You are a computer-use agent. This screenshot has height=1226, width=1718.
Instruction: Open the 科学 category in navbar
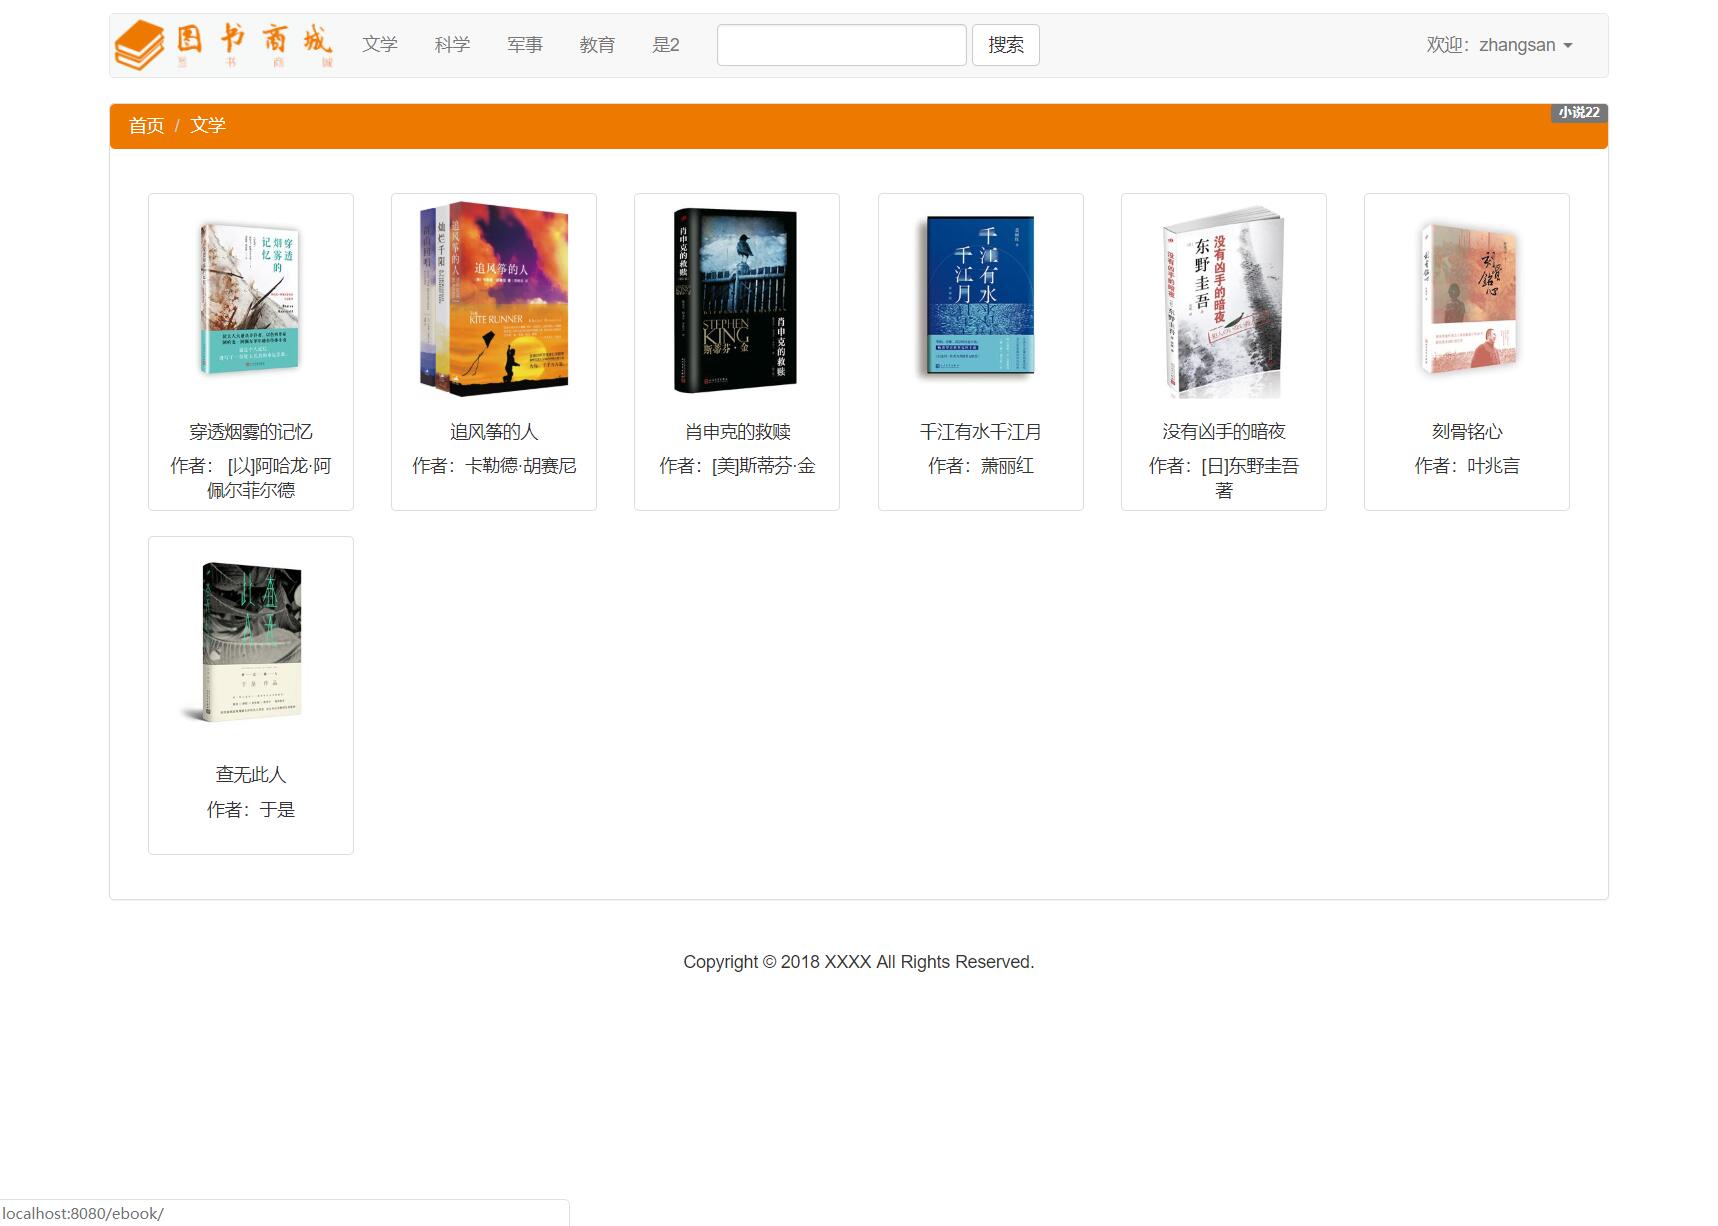tap(452, 45)
